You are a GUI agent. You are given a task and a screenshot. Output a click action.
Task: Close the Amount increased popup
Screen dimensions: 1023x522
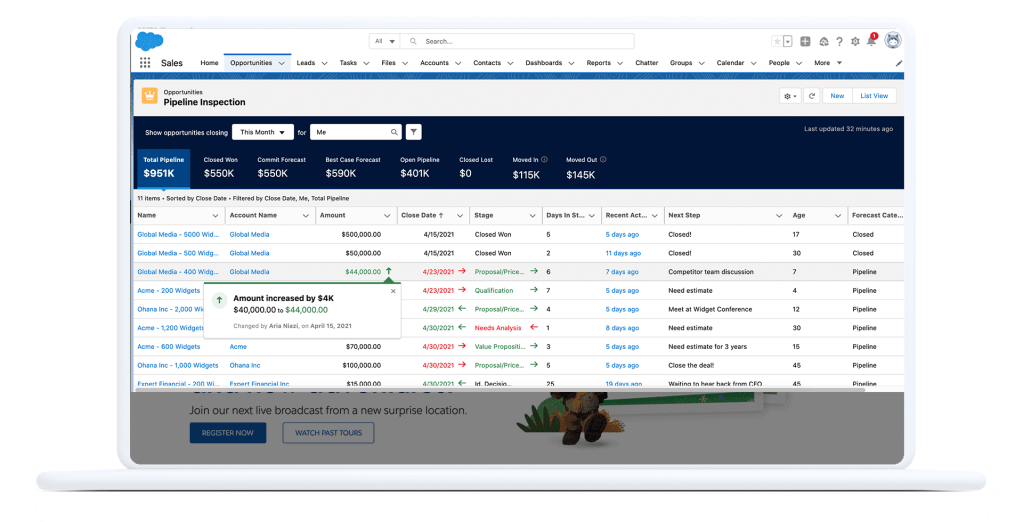tap(393, 291)
